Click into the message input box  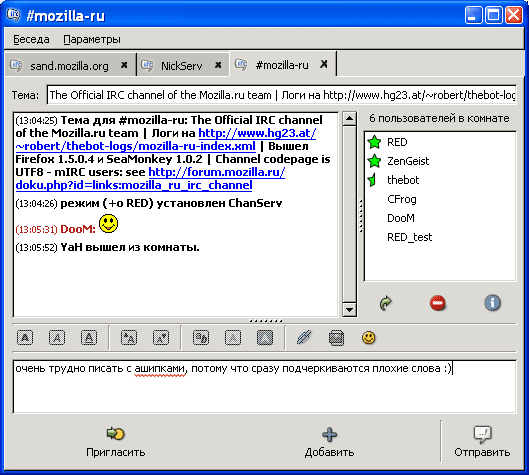pyautogui.click(x=264, y=386)
